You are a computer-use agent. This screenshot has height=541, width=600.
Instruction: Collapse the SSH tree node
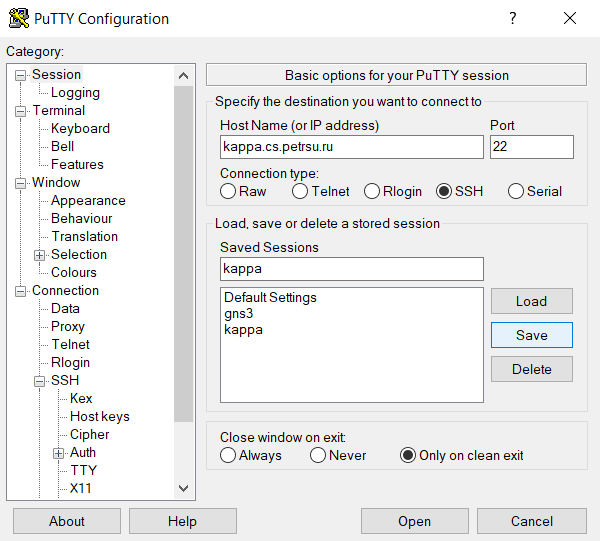(40, 381)
